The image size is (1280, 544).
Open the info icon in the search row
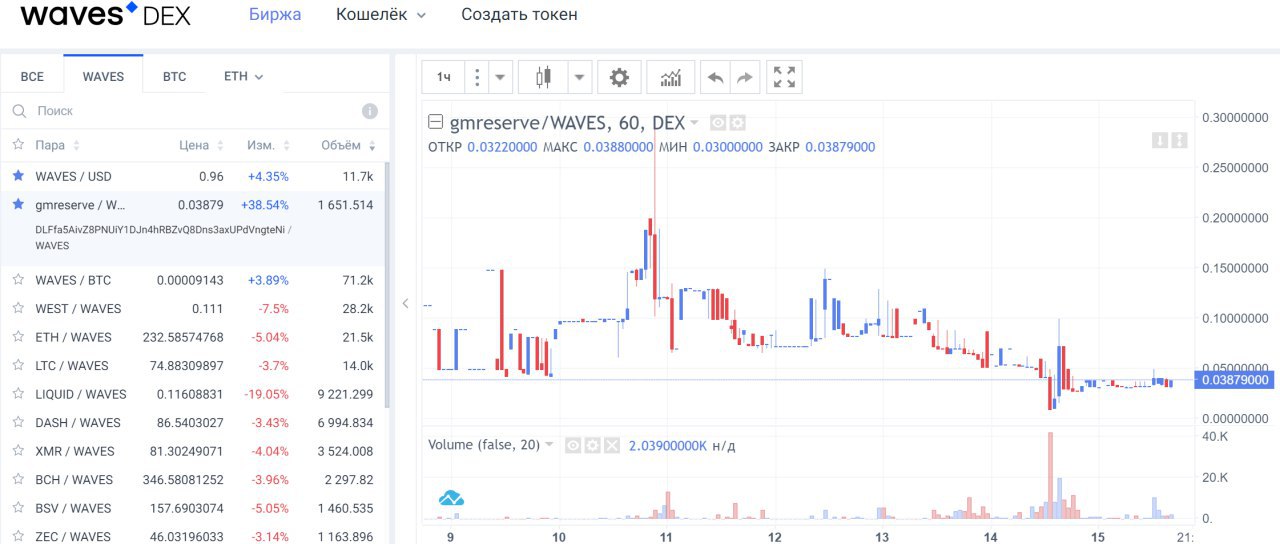pyautogui.click(x=370, y=111)
